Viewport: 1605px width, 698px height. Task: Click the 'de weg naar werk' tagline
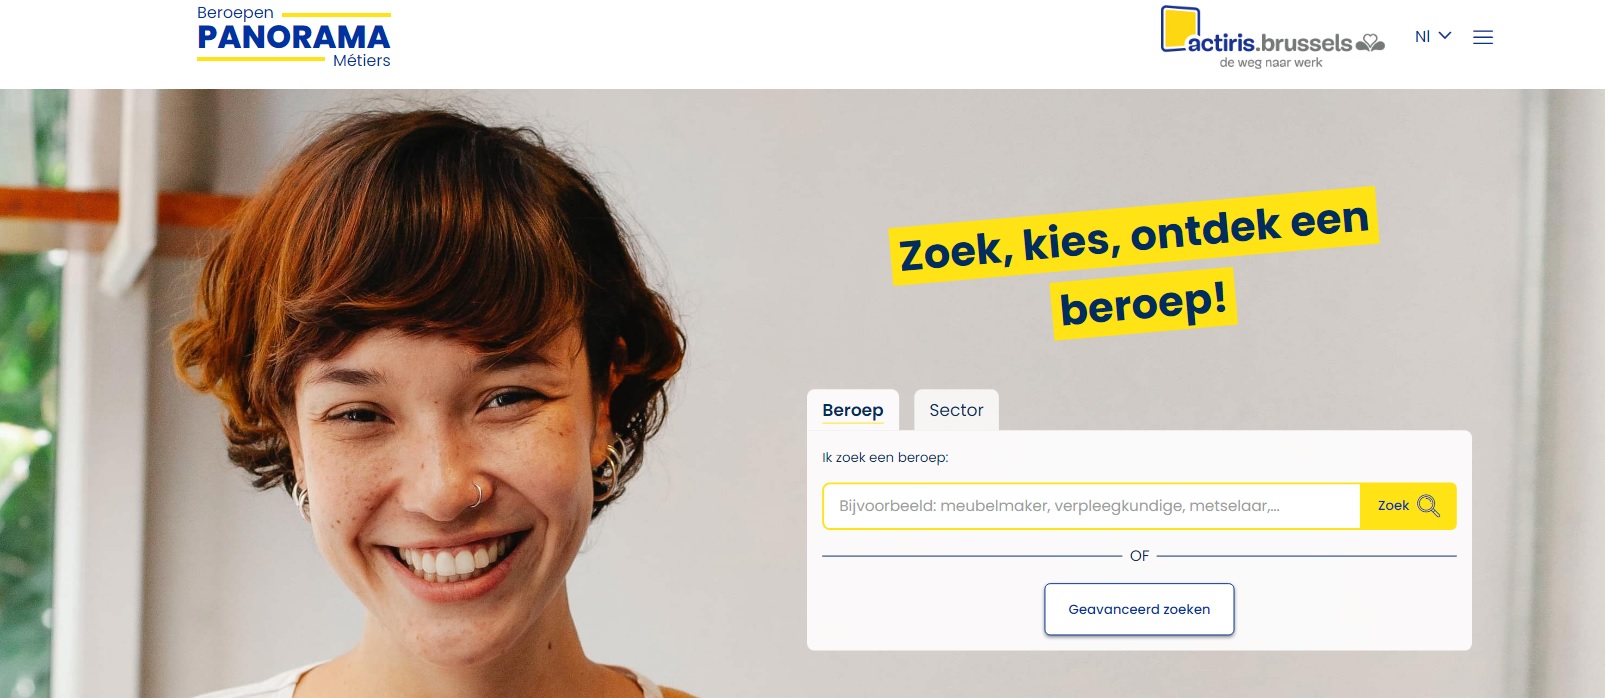point(1271,62)
